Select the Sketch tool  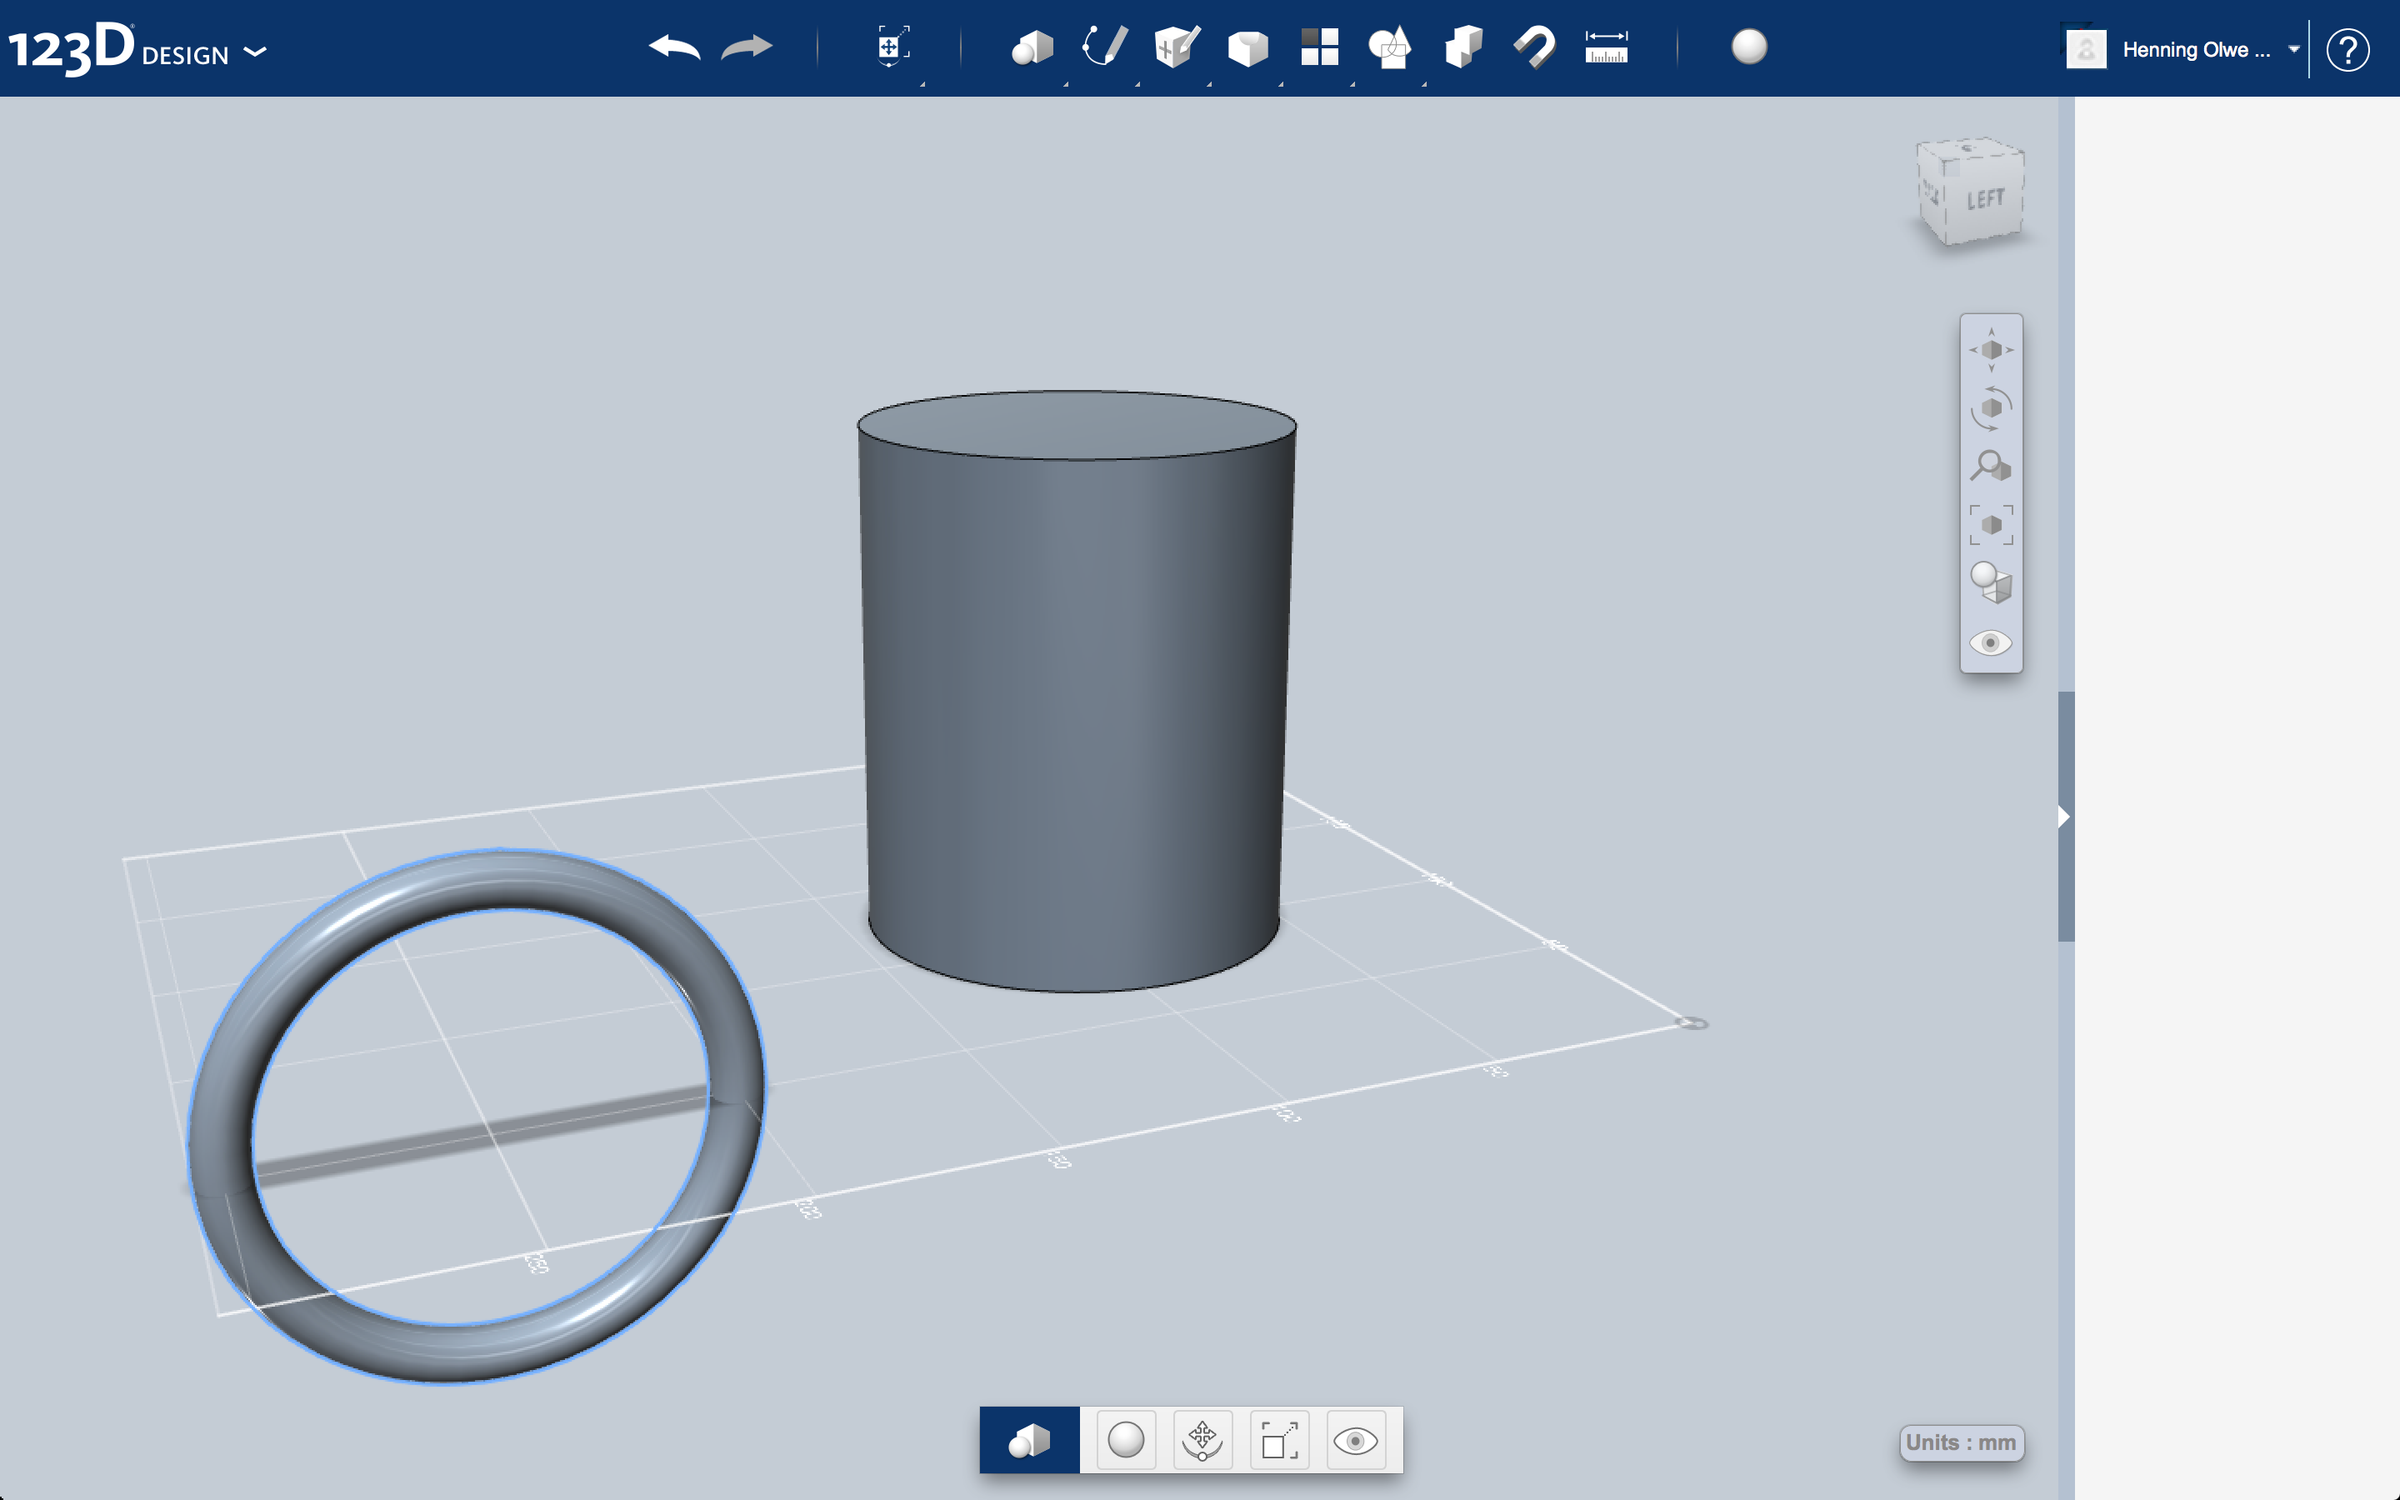(1105, 46)
